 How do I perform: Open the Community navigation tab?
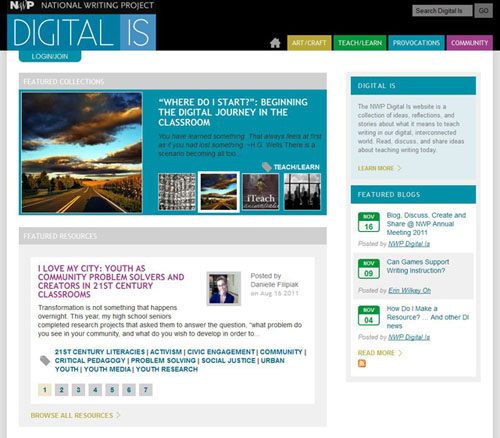pyautogui.click(x=469, y=43)
